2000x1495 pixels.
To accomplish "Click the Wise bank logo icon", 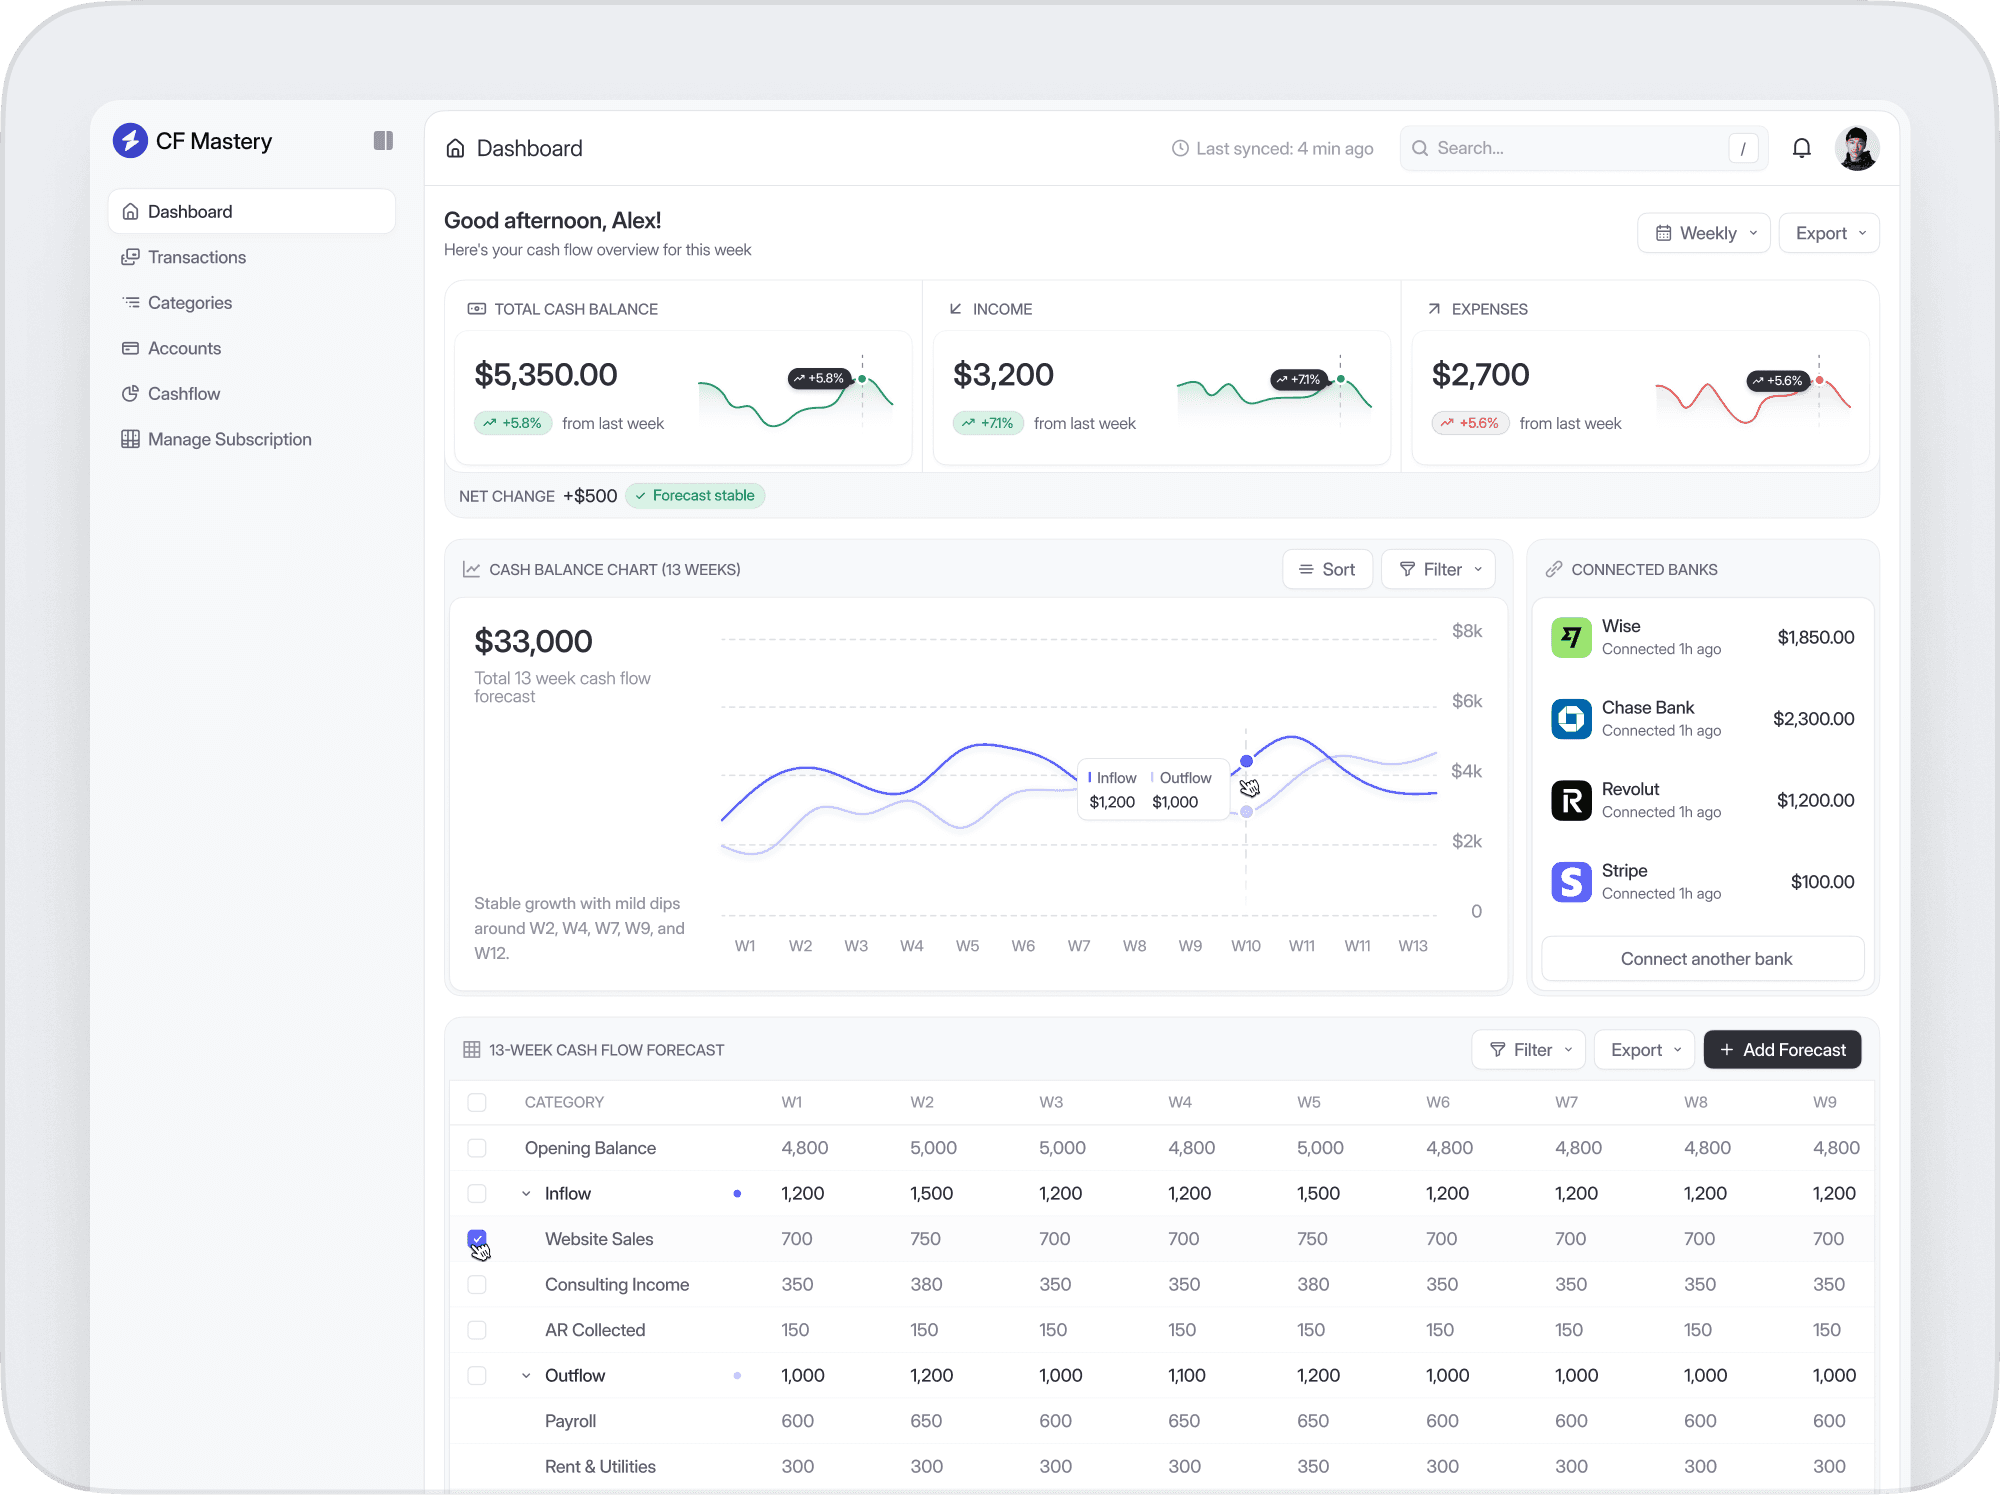I will pyautogui.click(x=1571, y=637).
